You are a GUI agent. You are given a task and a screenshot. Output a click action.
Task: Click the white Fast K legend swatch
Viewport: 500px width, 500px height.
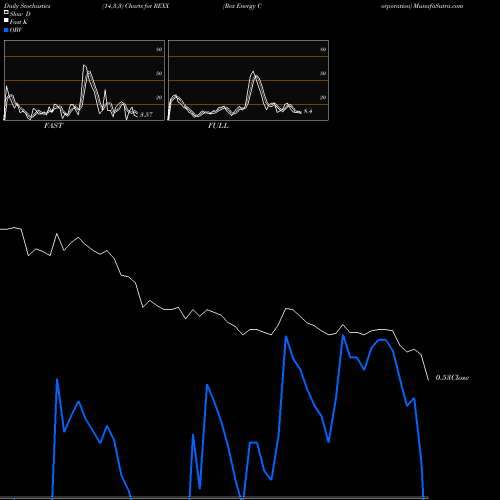[x=6, y=20]
